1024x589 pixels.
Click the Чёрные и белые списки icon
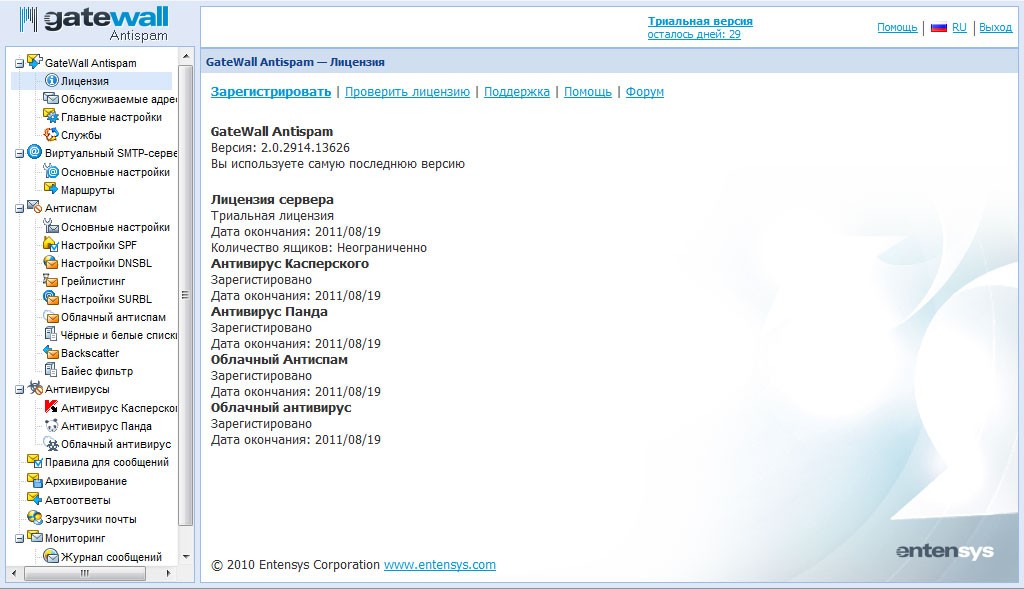[x=51, y=334]
